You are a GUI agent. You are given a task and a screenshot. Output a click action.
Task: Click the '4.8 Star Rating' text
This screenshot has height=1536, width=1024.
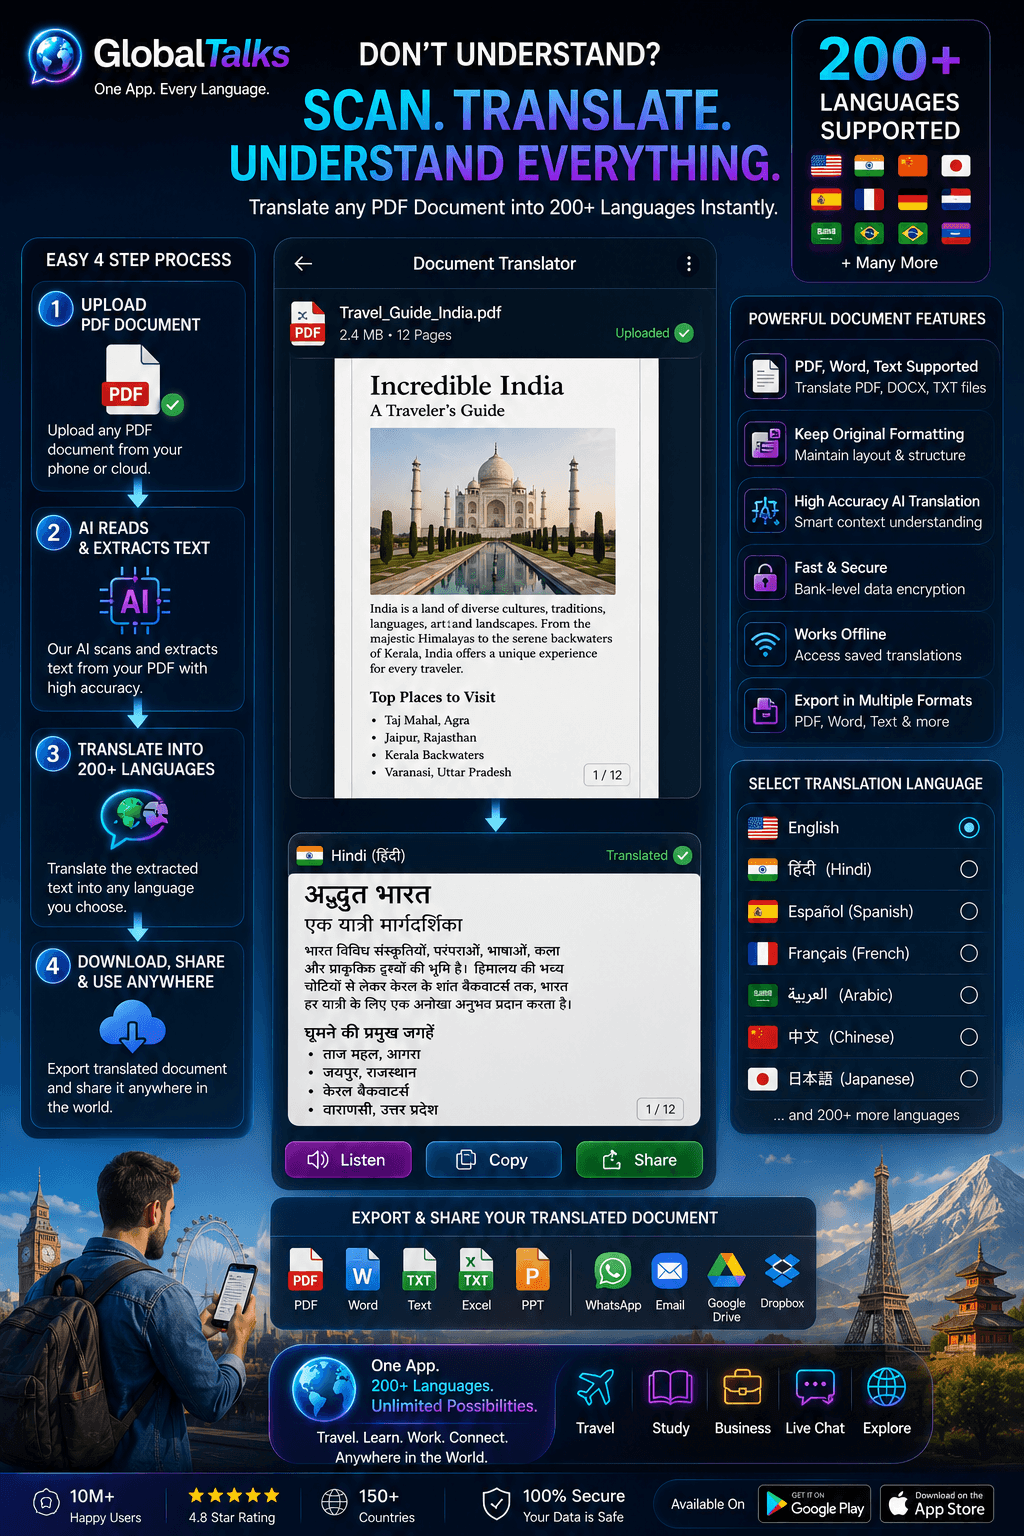click(x=232, y=1517)
